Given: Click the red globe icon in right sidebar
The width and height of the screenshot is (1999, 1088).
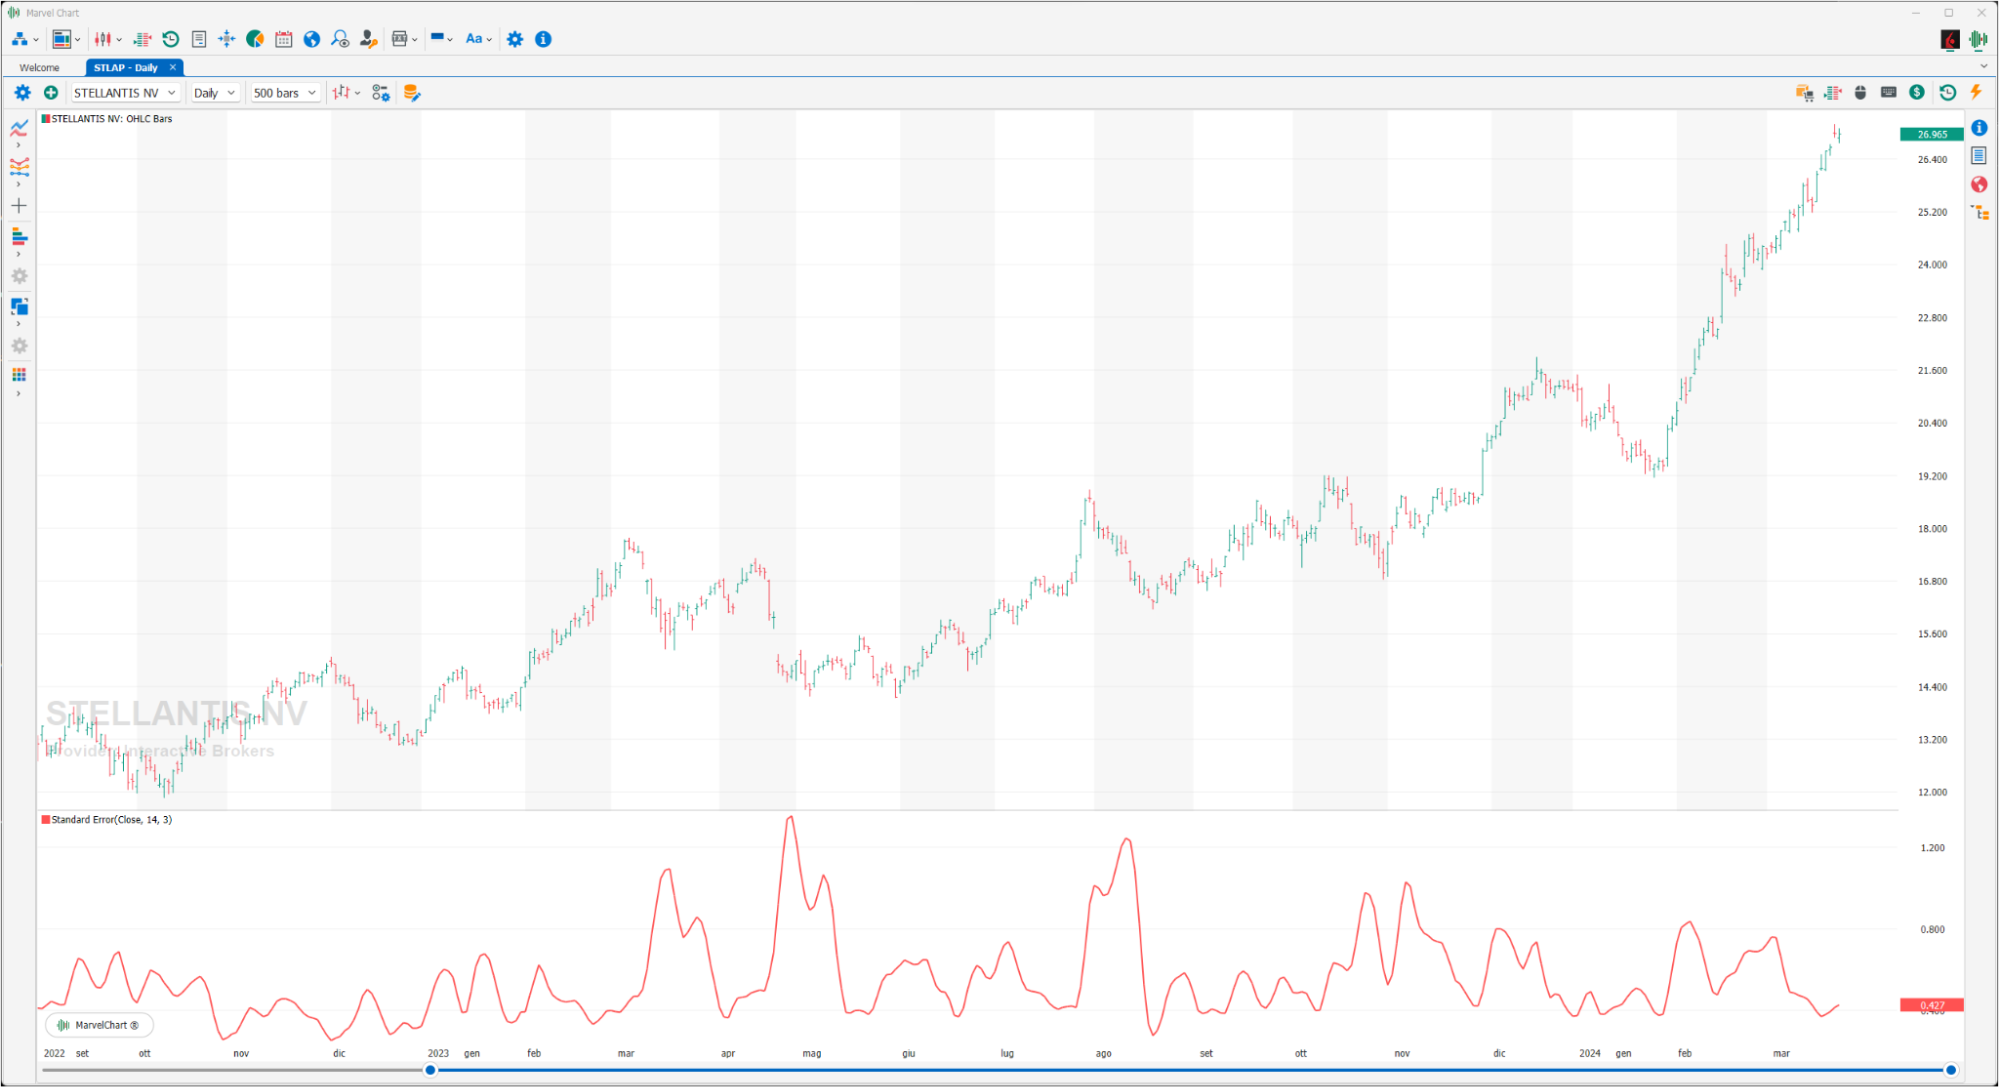Looking at the screenshot, I should click(x=1979, y=184).
